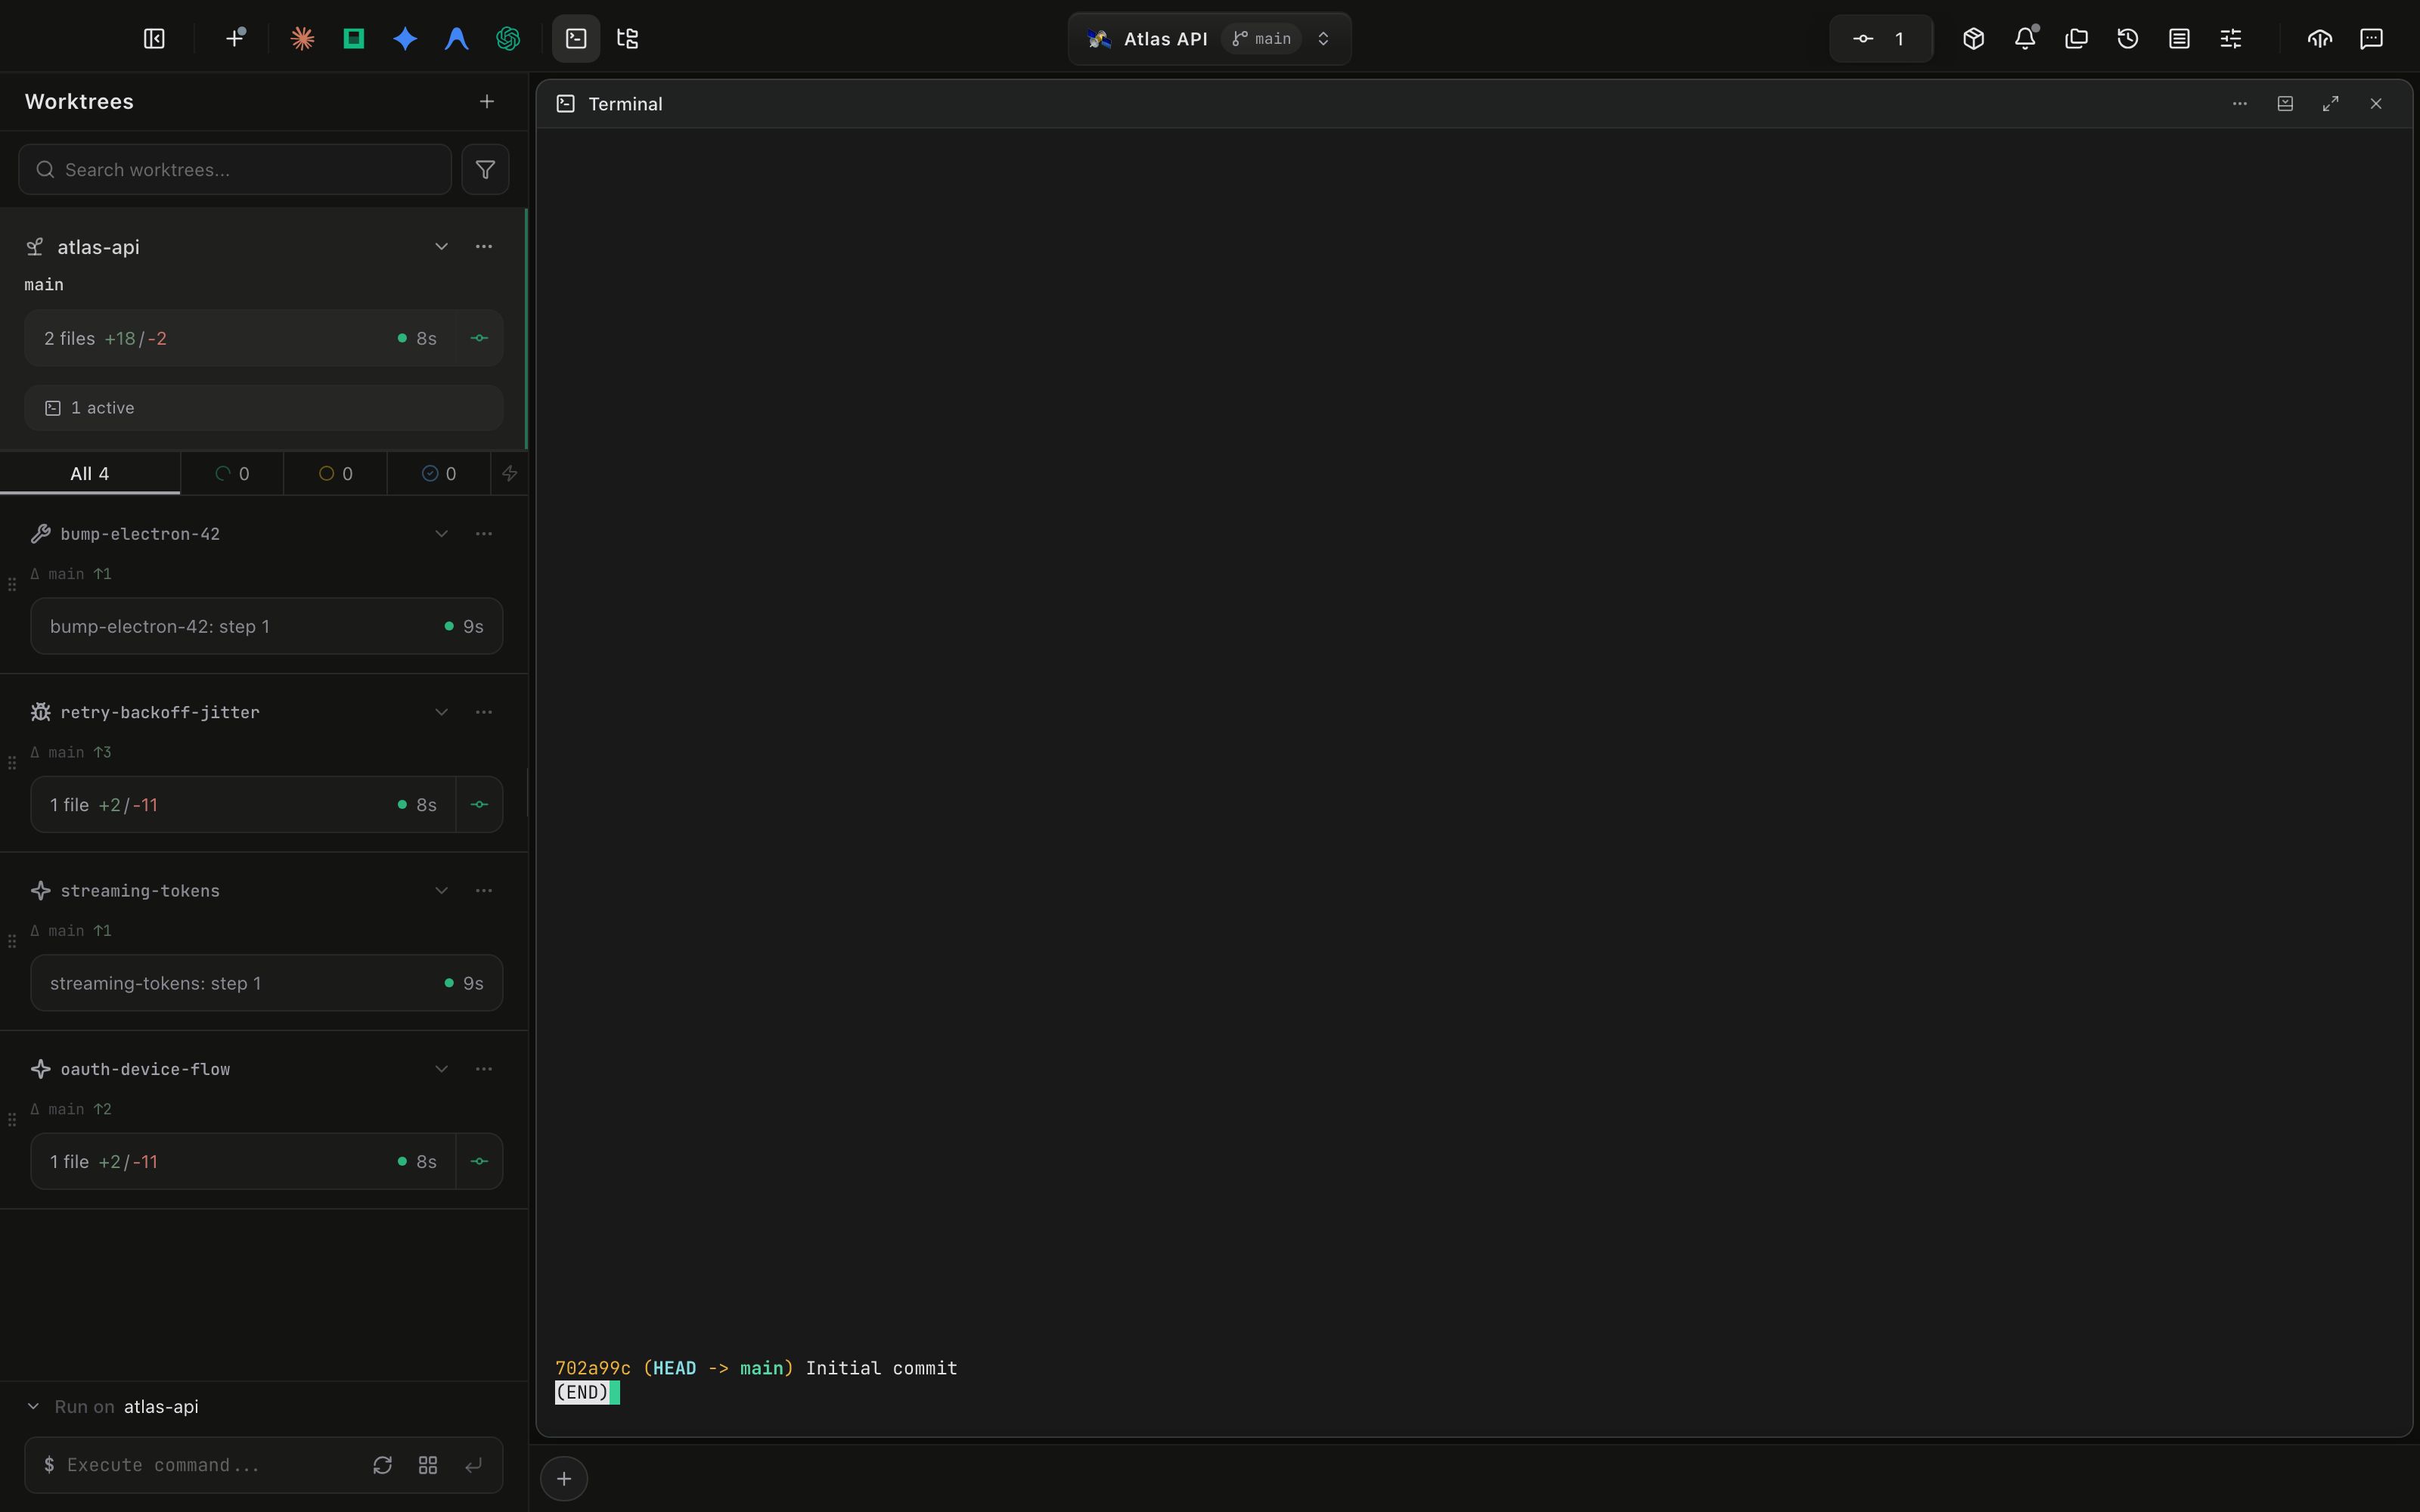Select the All 4 tab

tap(90, 474)
